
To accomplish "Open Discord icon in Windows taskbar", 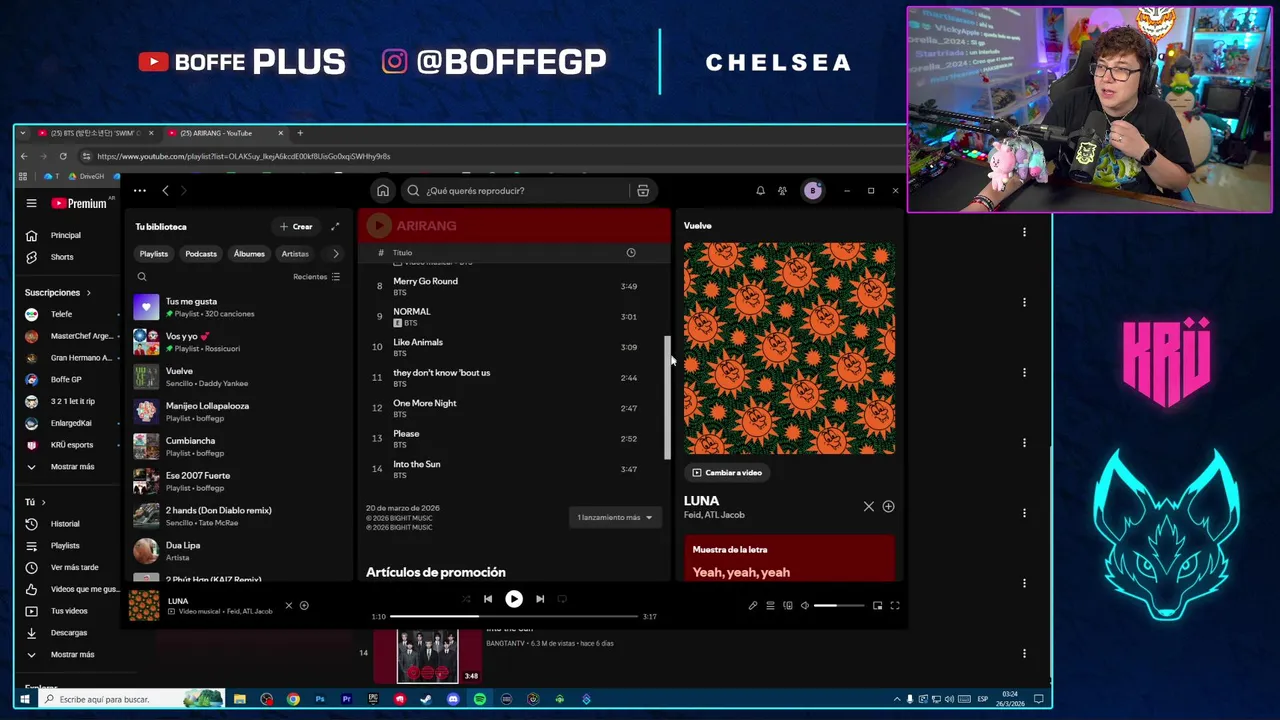I will point(453,699).
